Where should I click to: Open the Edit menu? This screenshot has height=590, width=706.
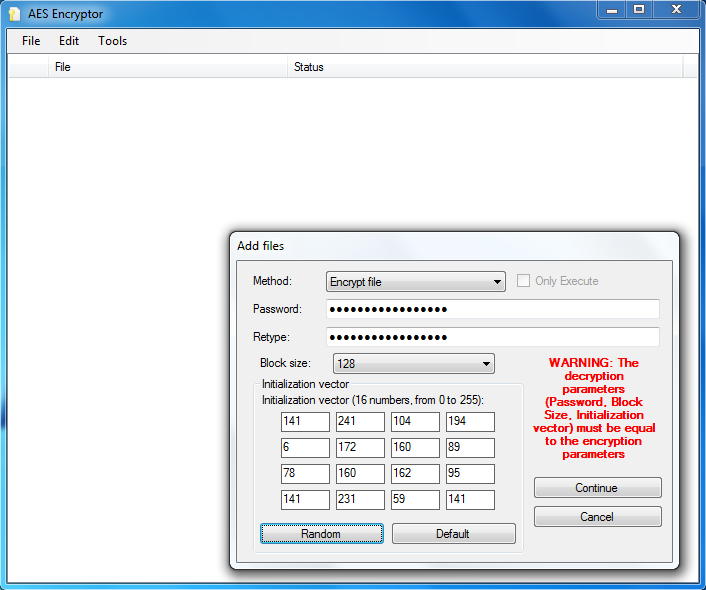tap(69, 41)
